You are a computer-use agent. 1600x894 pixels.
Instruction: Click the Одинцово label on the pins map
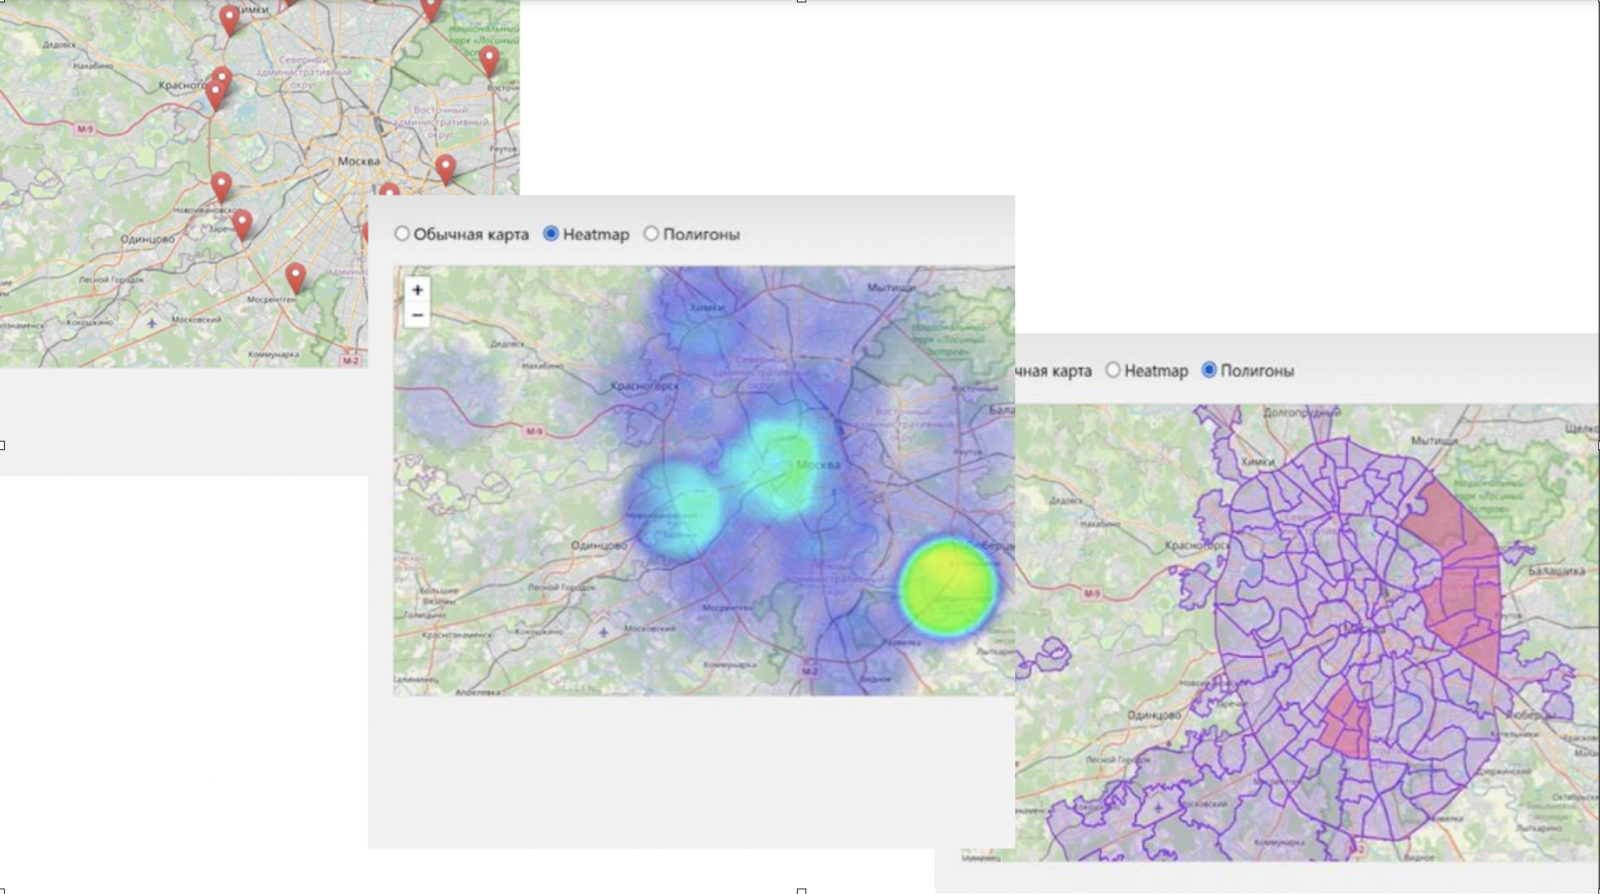(x=147, y=239)
